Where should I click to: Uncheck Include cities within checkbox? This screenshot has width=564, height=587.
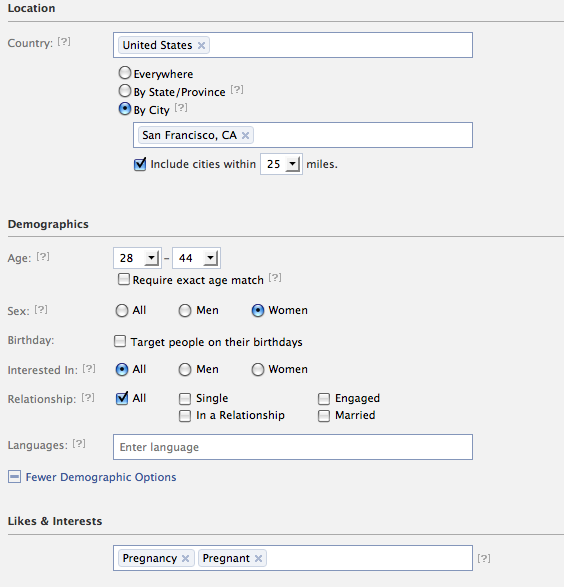140,164
